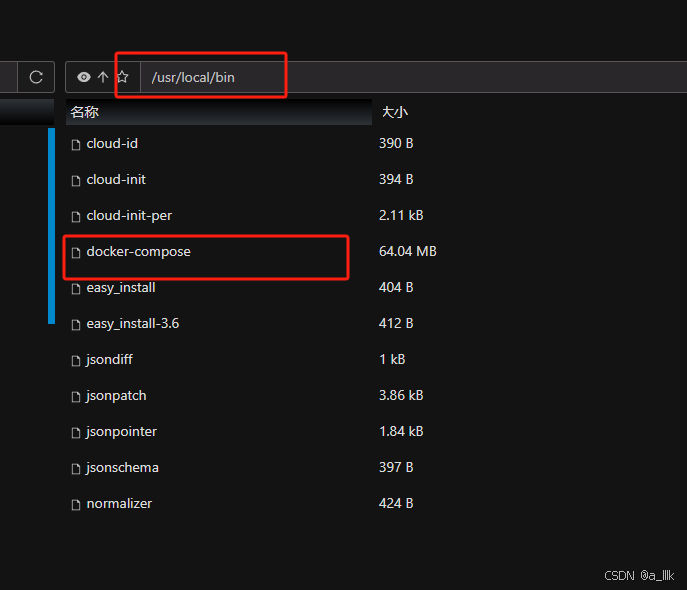Toggle hidden files eye icon
Screen dimensions: 687x590
point(84,77)
